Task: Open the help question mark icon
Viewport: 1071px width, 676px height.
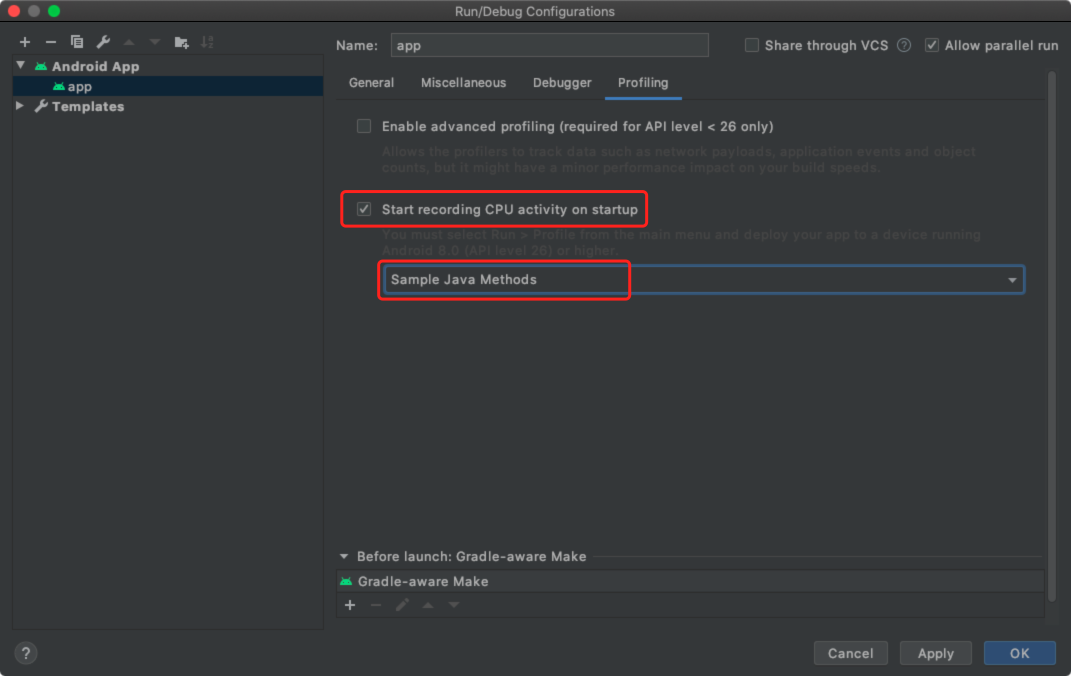Action: click(x=25, y=653)
